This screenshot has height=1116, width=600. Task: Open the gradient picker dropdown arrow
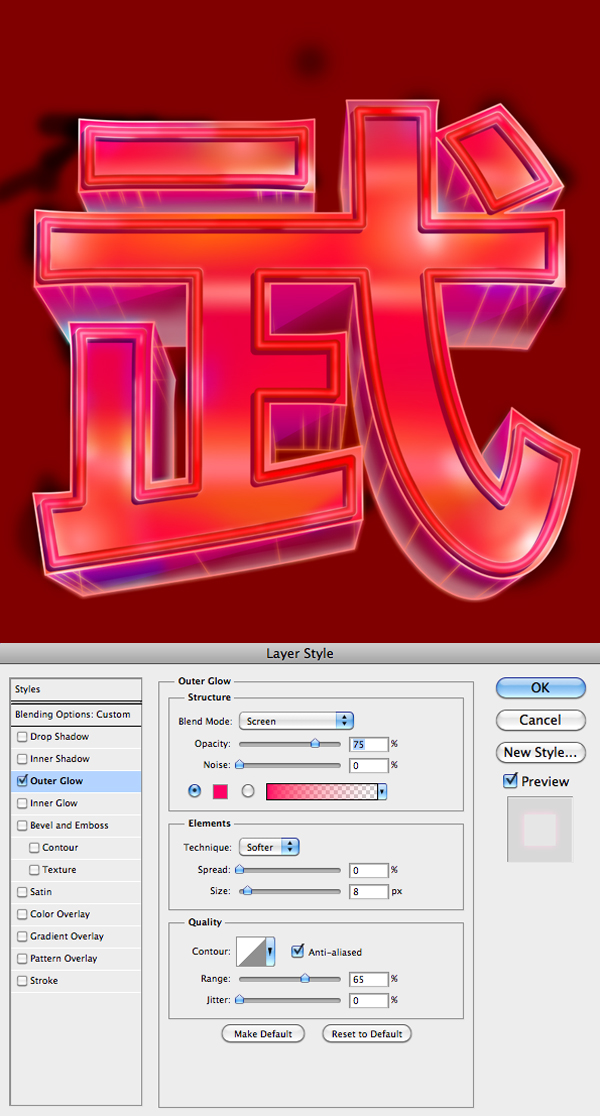coord(383,791)
